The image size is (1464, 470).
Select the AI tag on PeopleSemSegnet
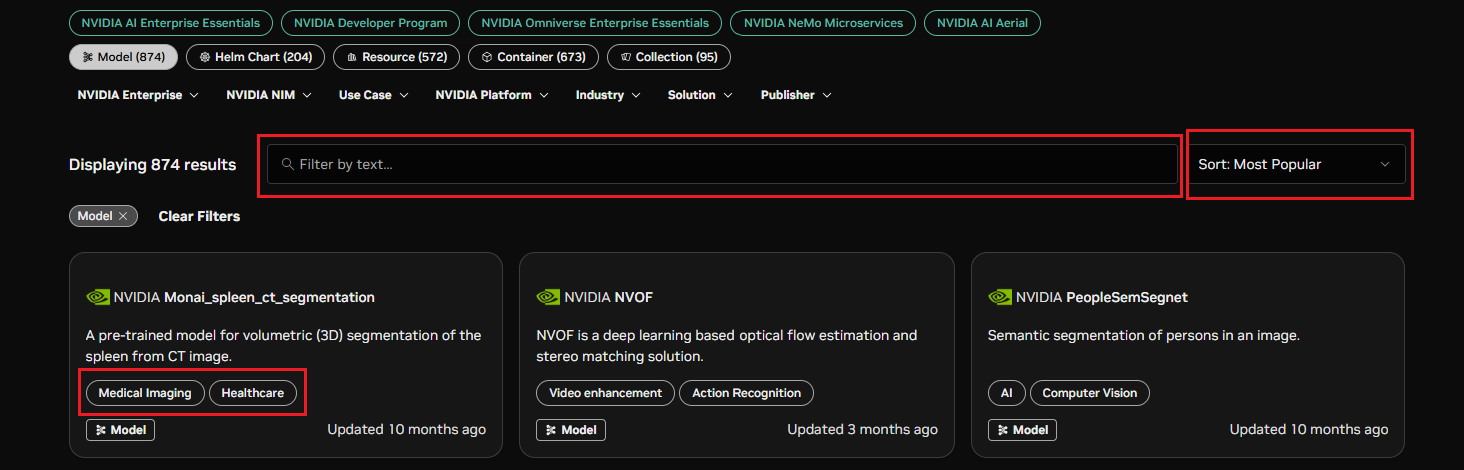[1006, 393]
